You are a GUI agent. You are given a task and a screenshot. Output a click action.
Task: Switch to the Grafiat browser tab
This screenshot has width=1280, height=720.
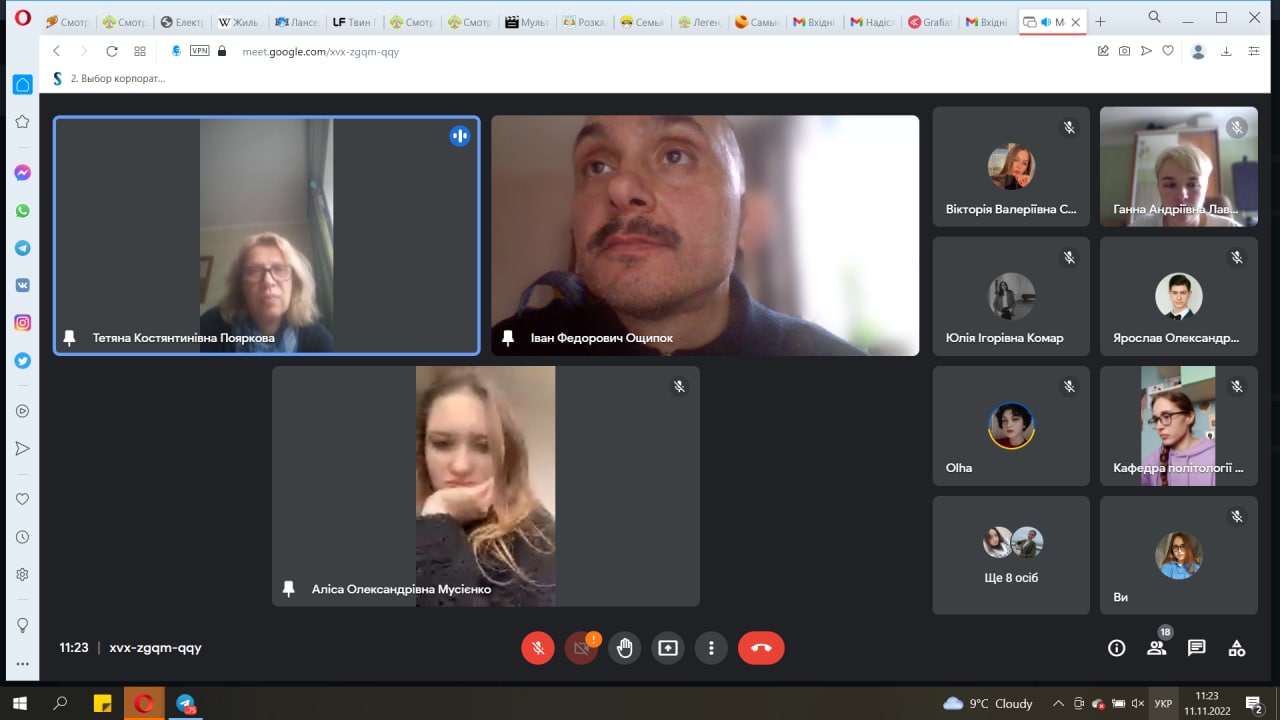[x=929, y=21]
